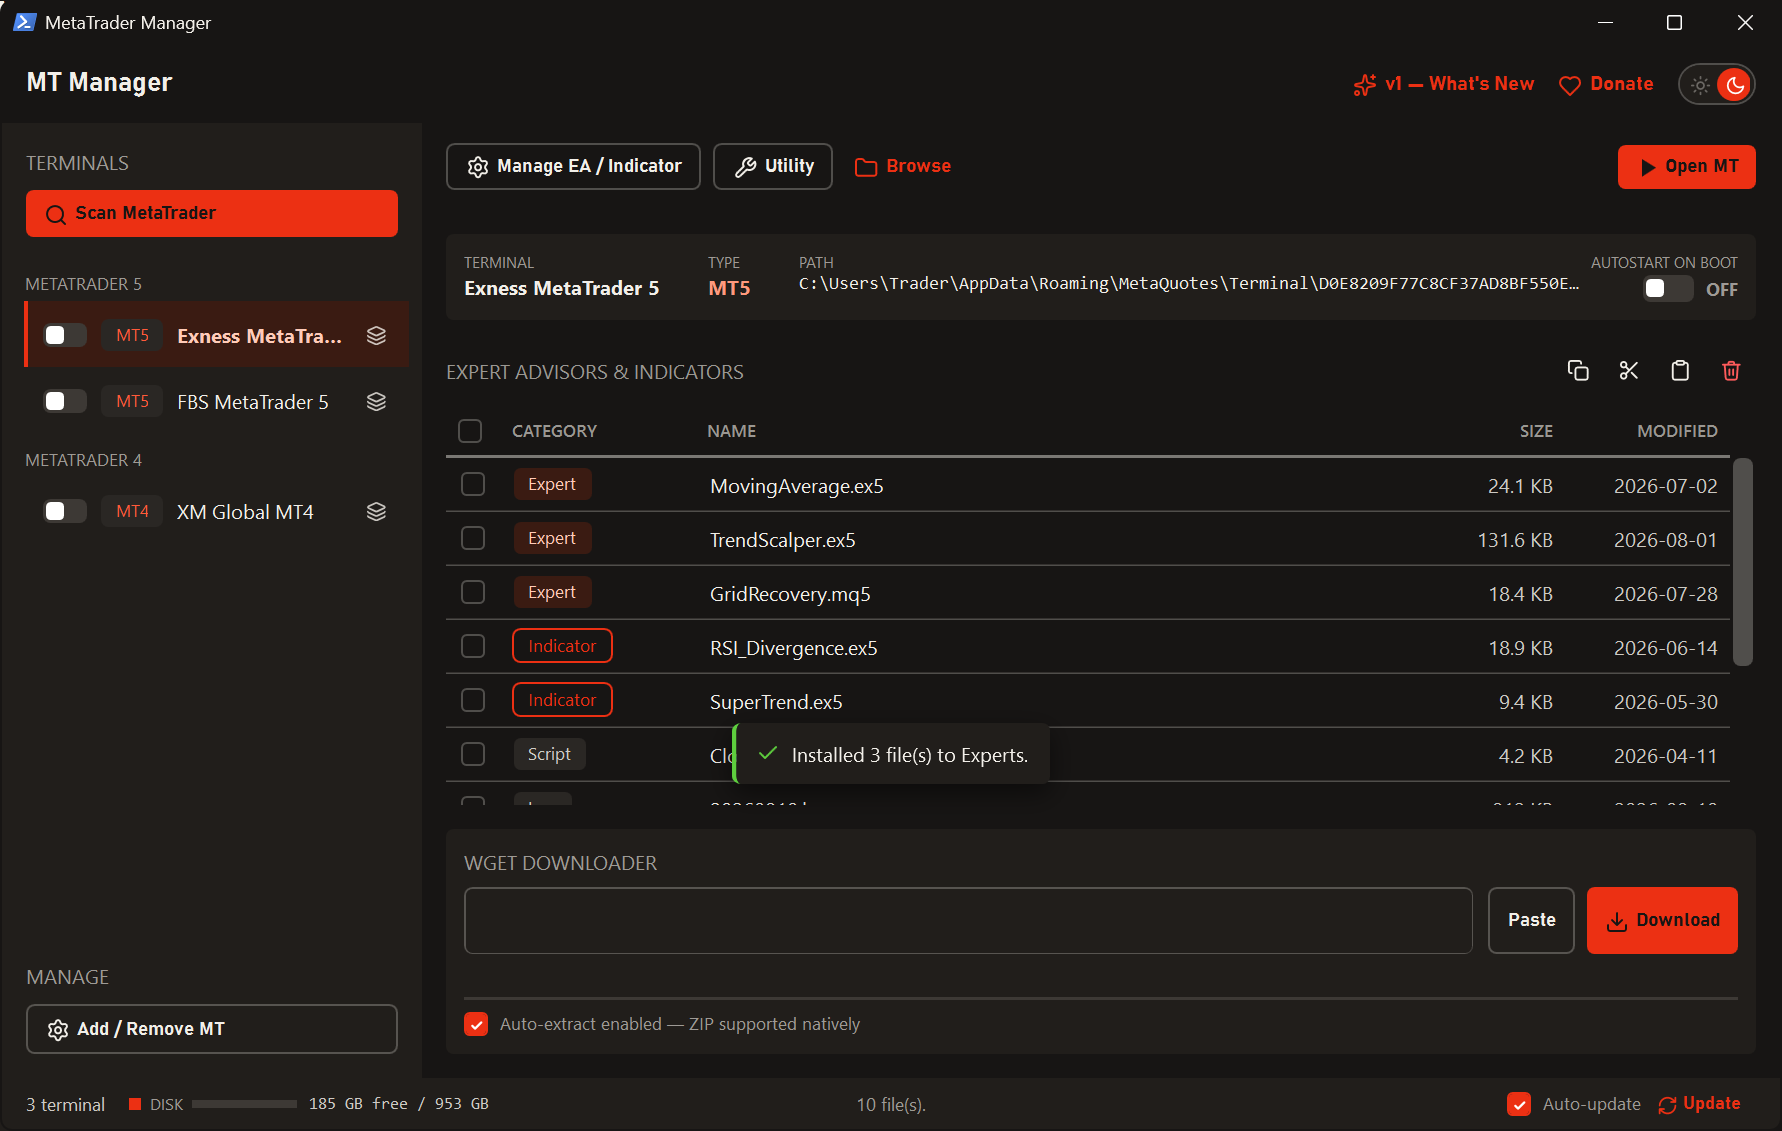Click layers icon for XM Global MT4
1782x1131 pixels.
376,512
